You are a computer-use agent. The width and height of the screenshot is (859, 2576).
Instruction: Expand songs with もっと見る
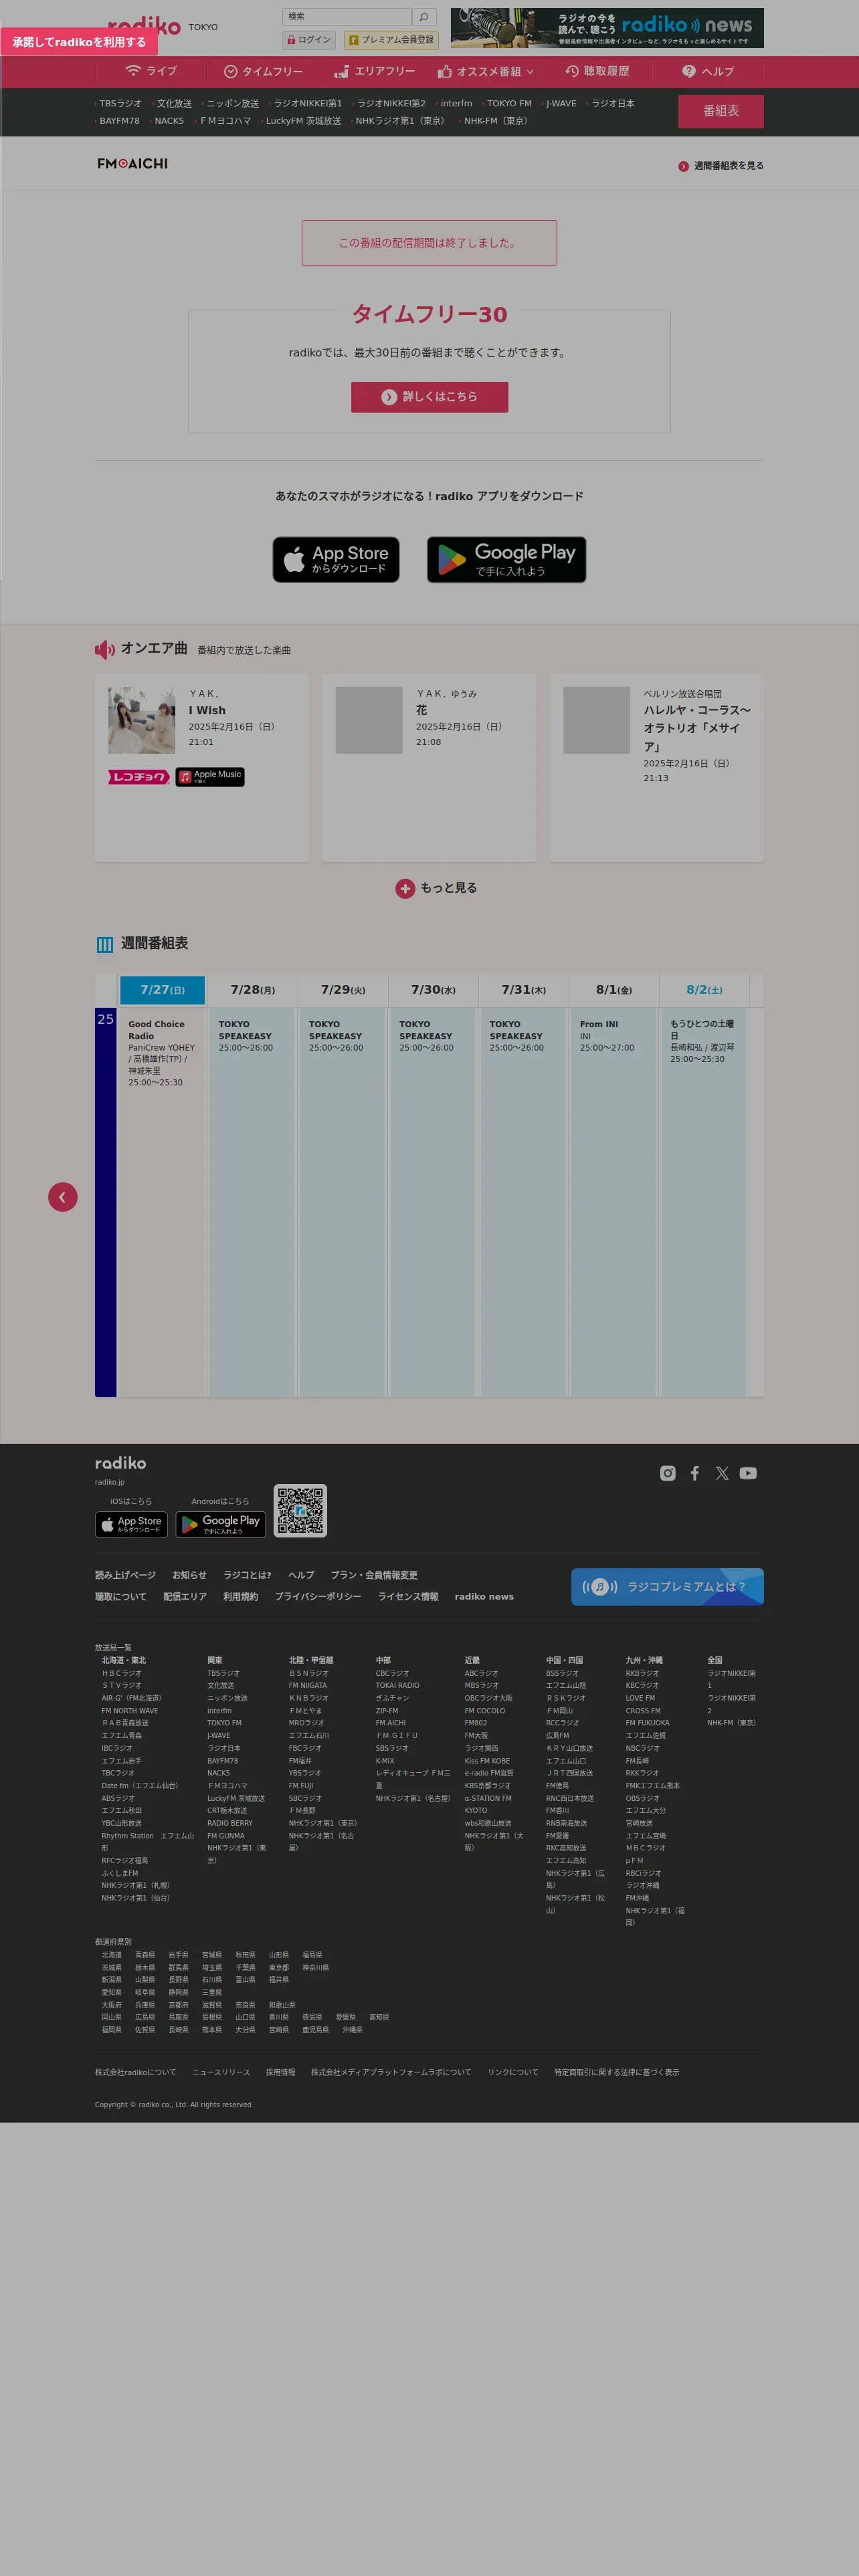point(436,888)
